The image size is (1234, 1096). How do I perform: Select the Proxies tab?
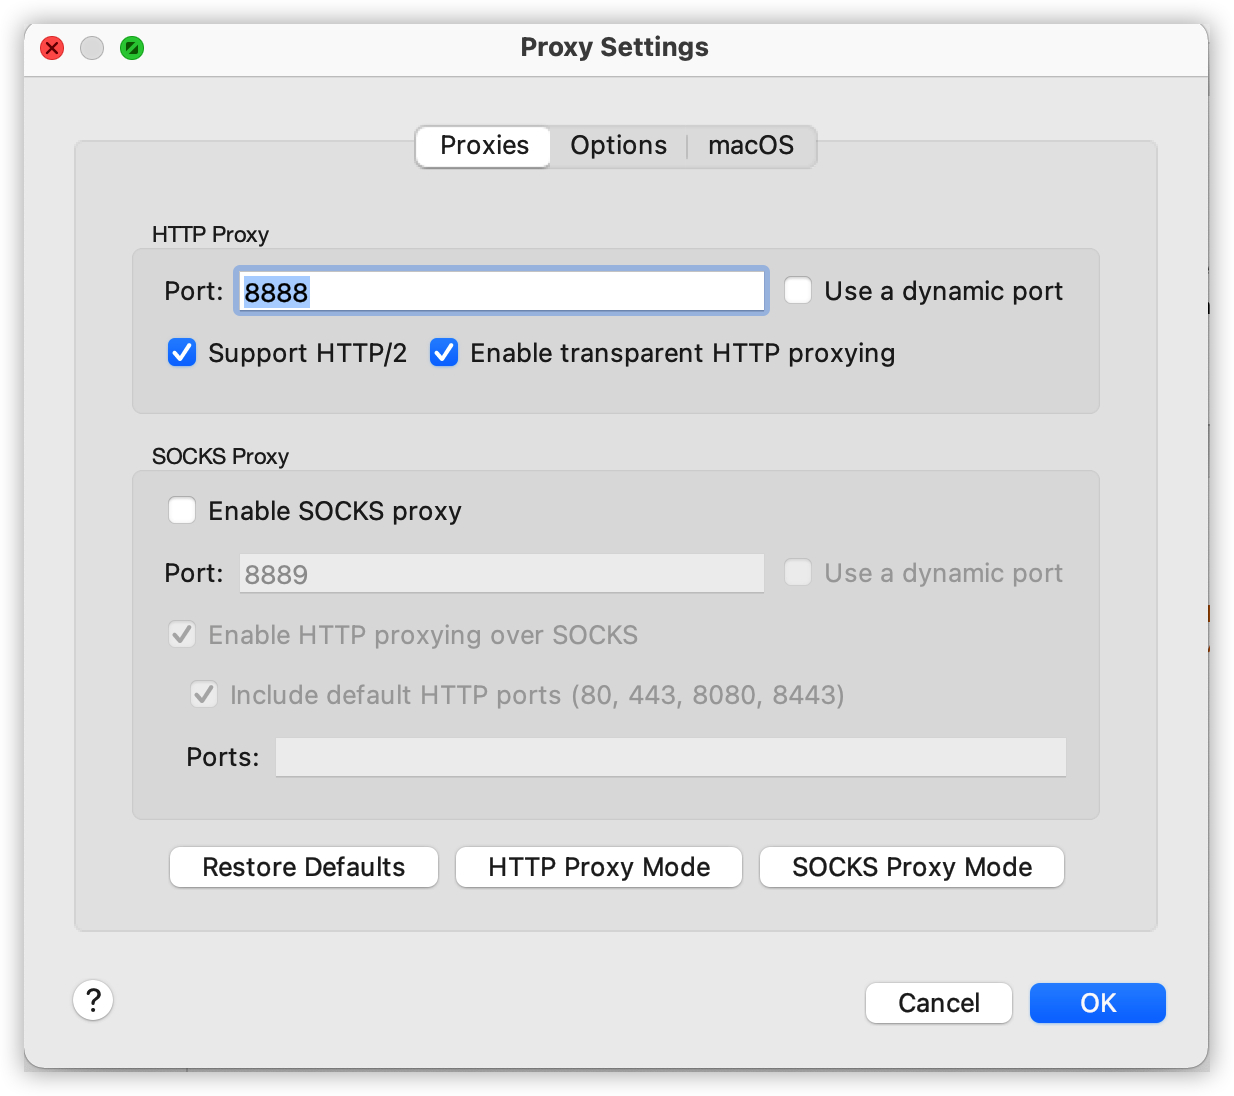tap(484, 146)
